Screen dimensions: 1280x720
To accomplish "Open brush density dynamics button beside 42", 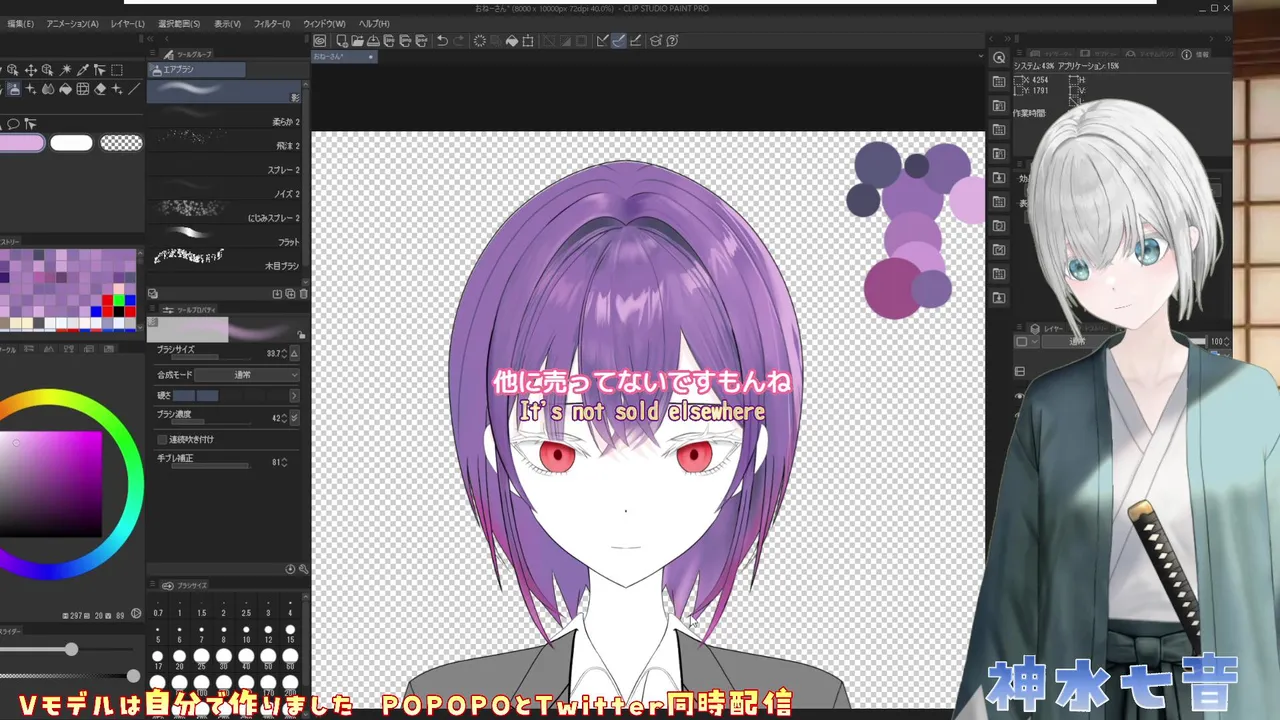I will pyautogui.click(x=294, y=418).
